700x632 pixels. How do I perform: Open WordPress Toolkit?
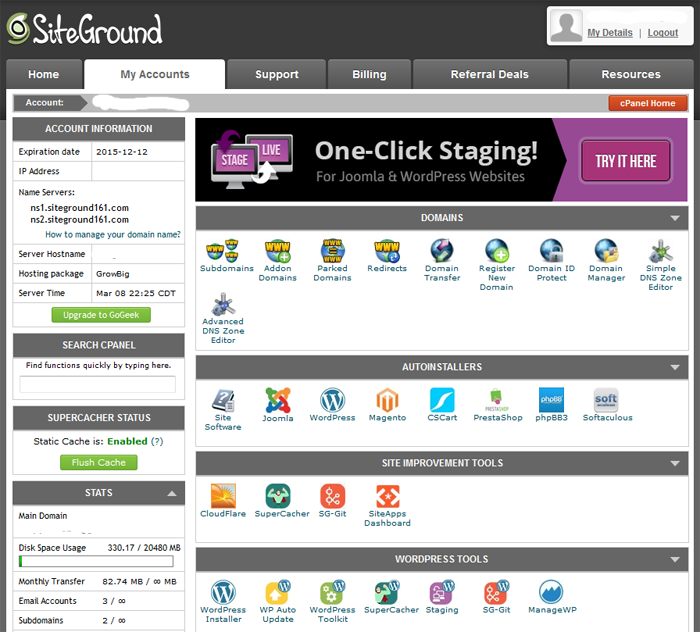pos(333,601)
